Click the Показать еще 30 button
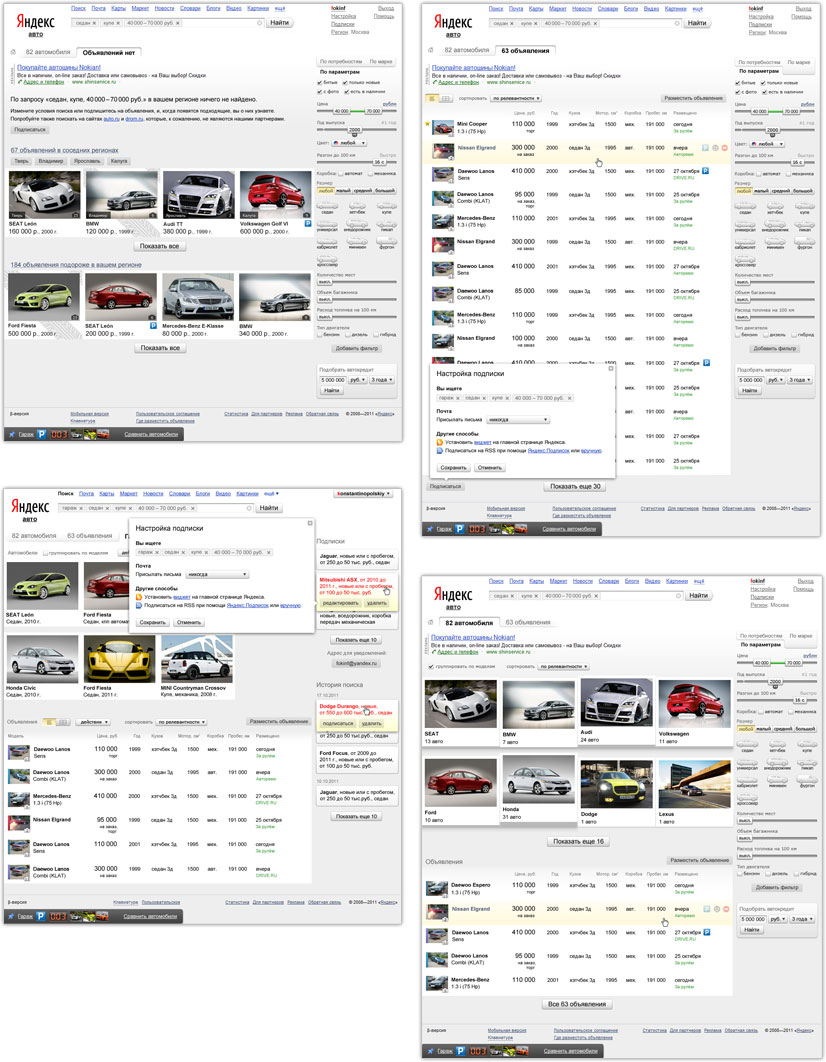This screenshot has height=1062, width=826. pyautogui.click(x=574, y=486)
